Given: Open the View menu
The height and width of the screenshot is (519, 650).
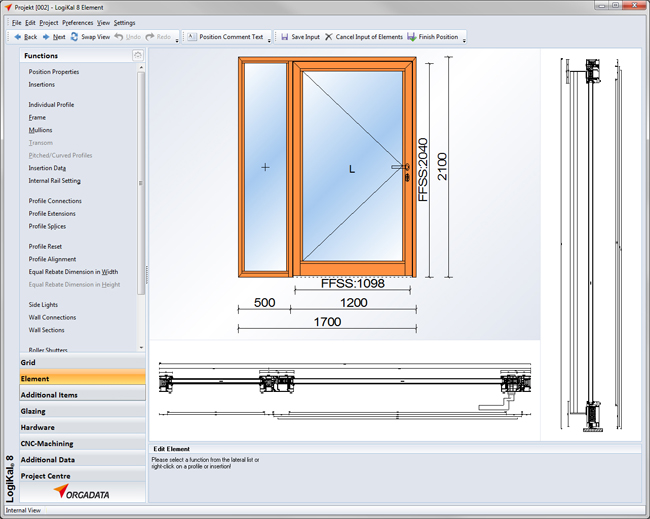Looking at the screenshot, I should [103, 23].
